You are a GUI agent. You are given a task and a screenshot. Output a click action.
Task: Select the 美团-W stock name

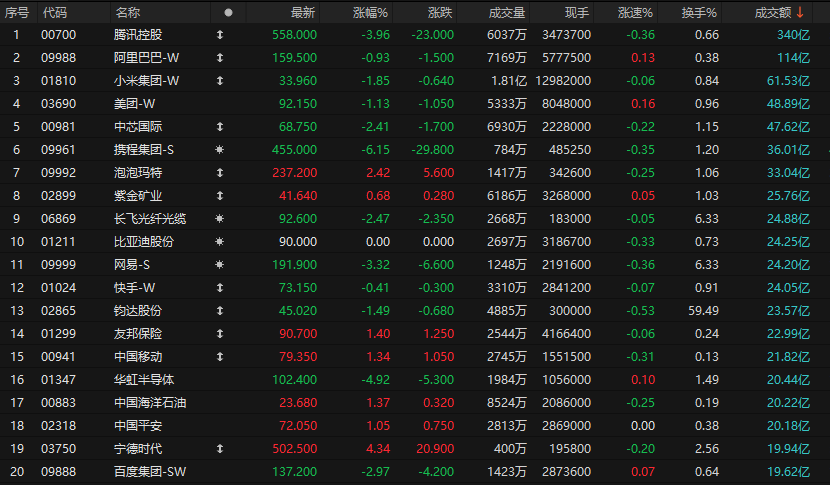coord(134,104)
